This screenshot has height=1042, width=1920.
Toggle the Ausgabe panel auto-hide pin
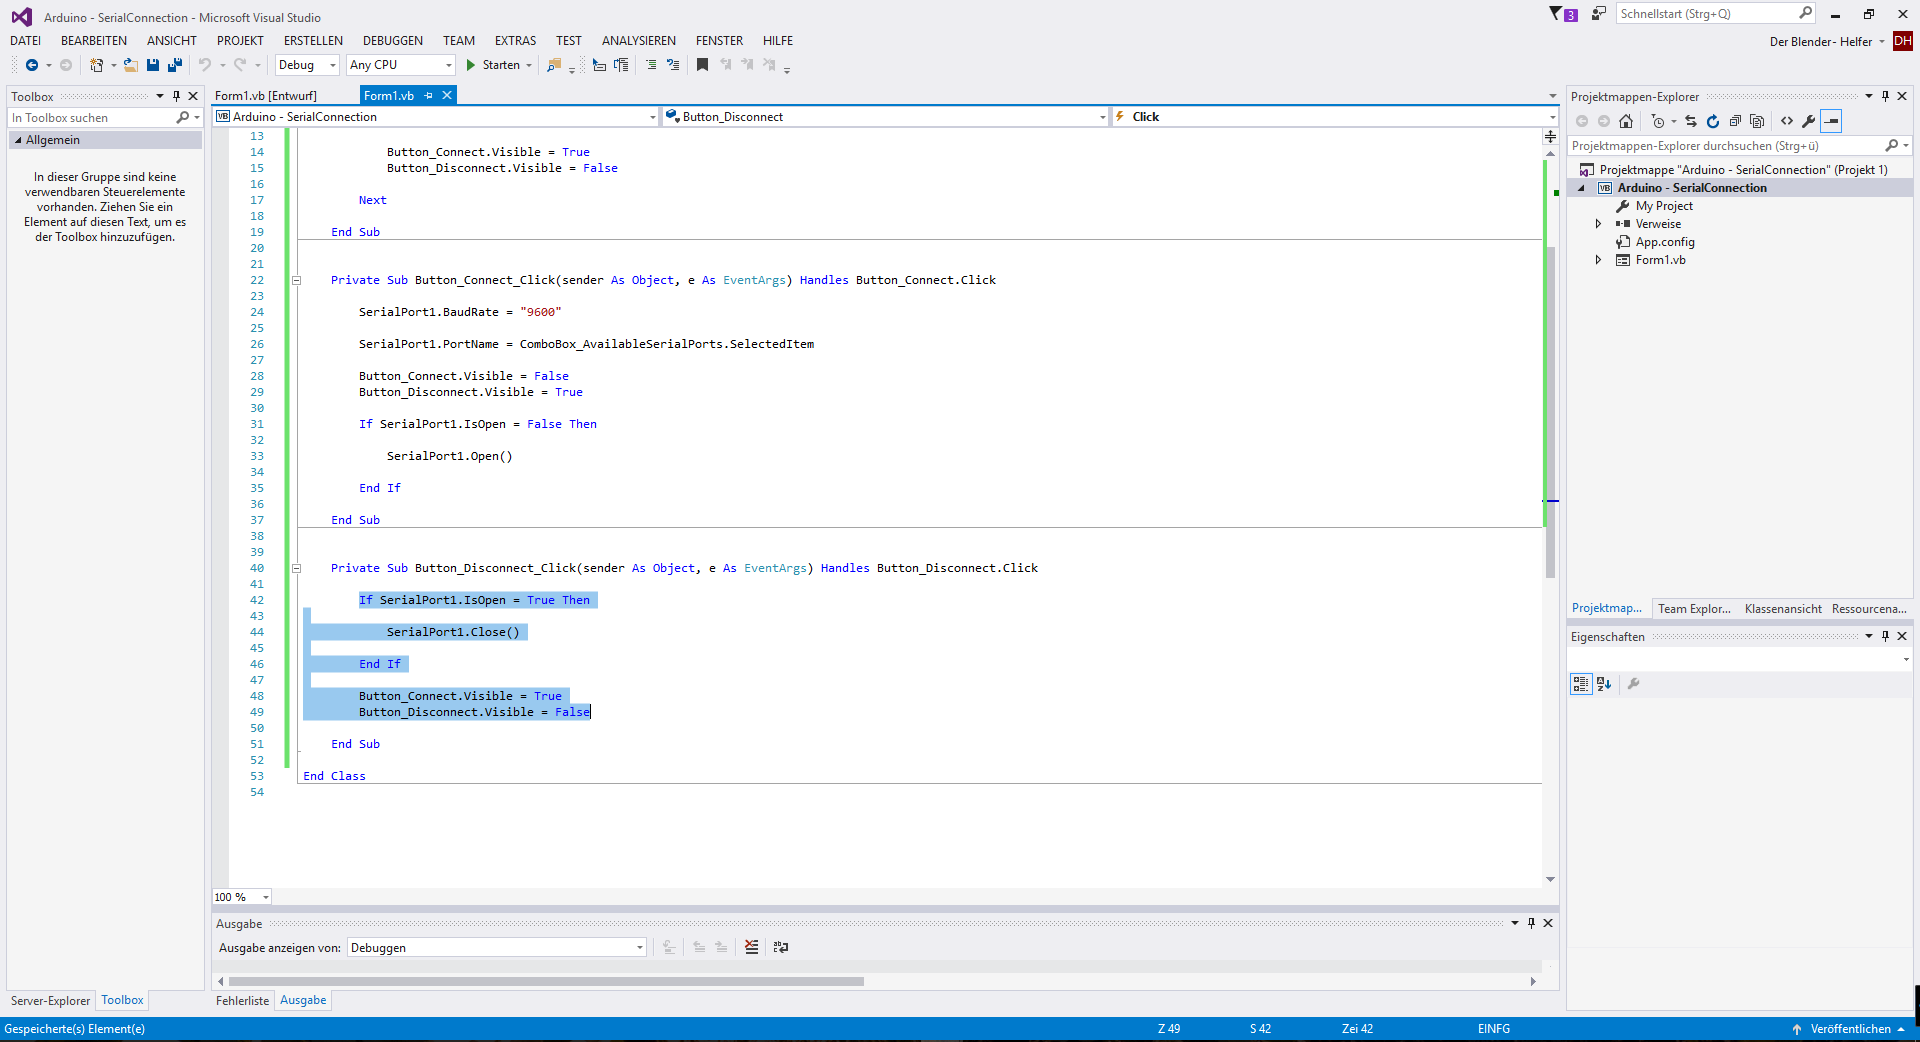[1531, 923]
